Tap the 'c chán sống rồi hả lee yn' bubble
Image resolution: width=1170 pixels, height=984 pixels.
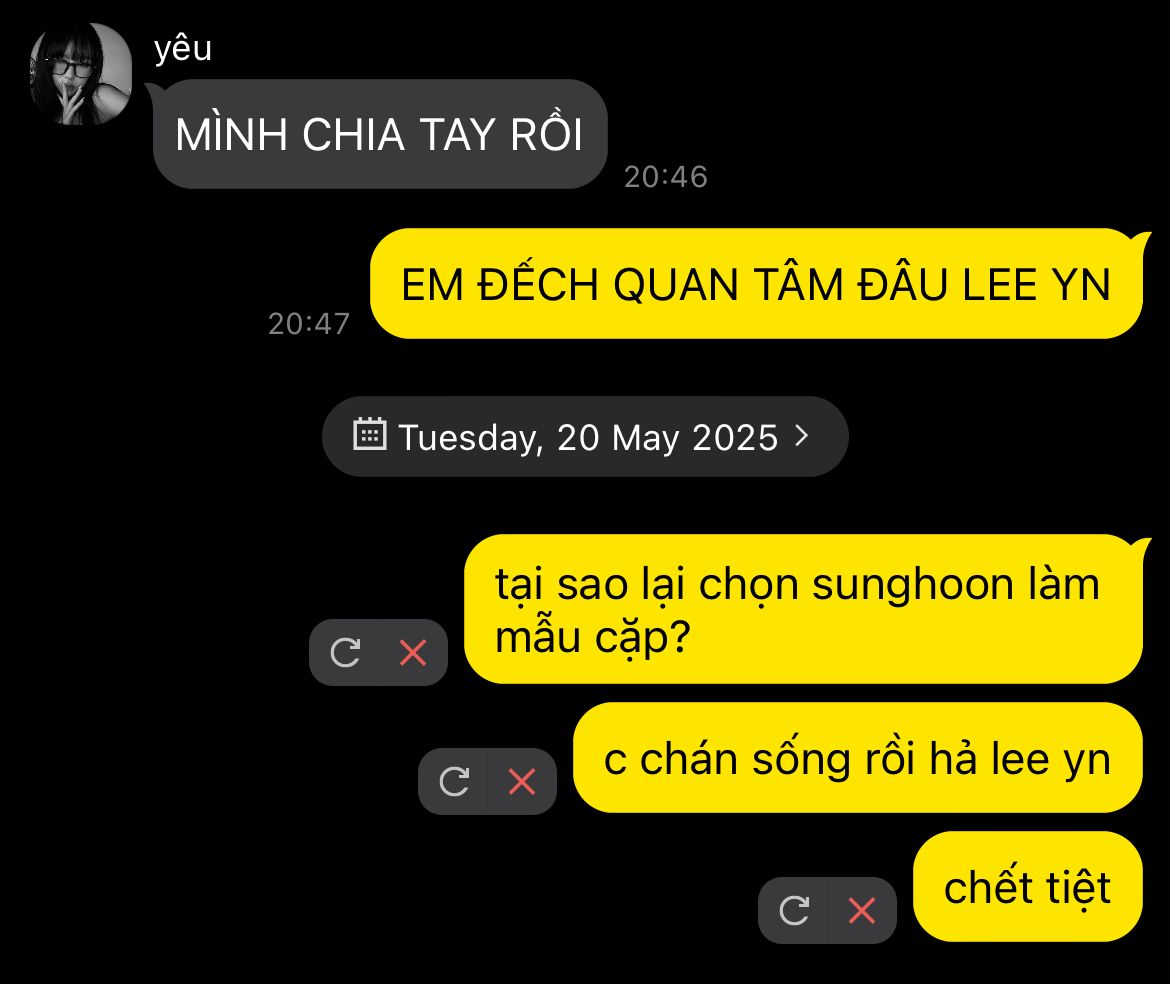click(x=857, y=758)
